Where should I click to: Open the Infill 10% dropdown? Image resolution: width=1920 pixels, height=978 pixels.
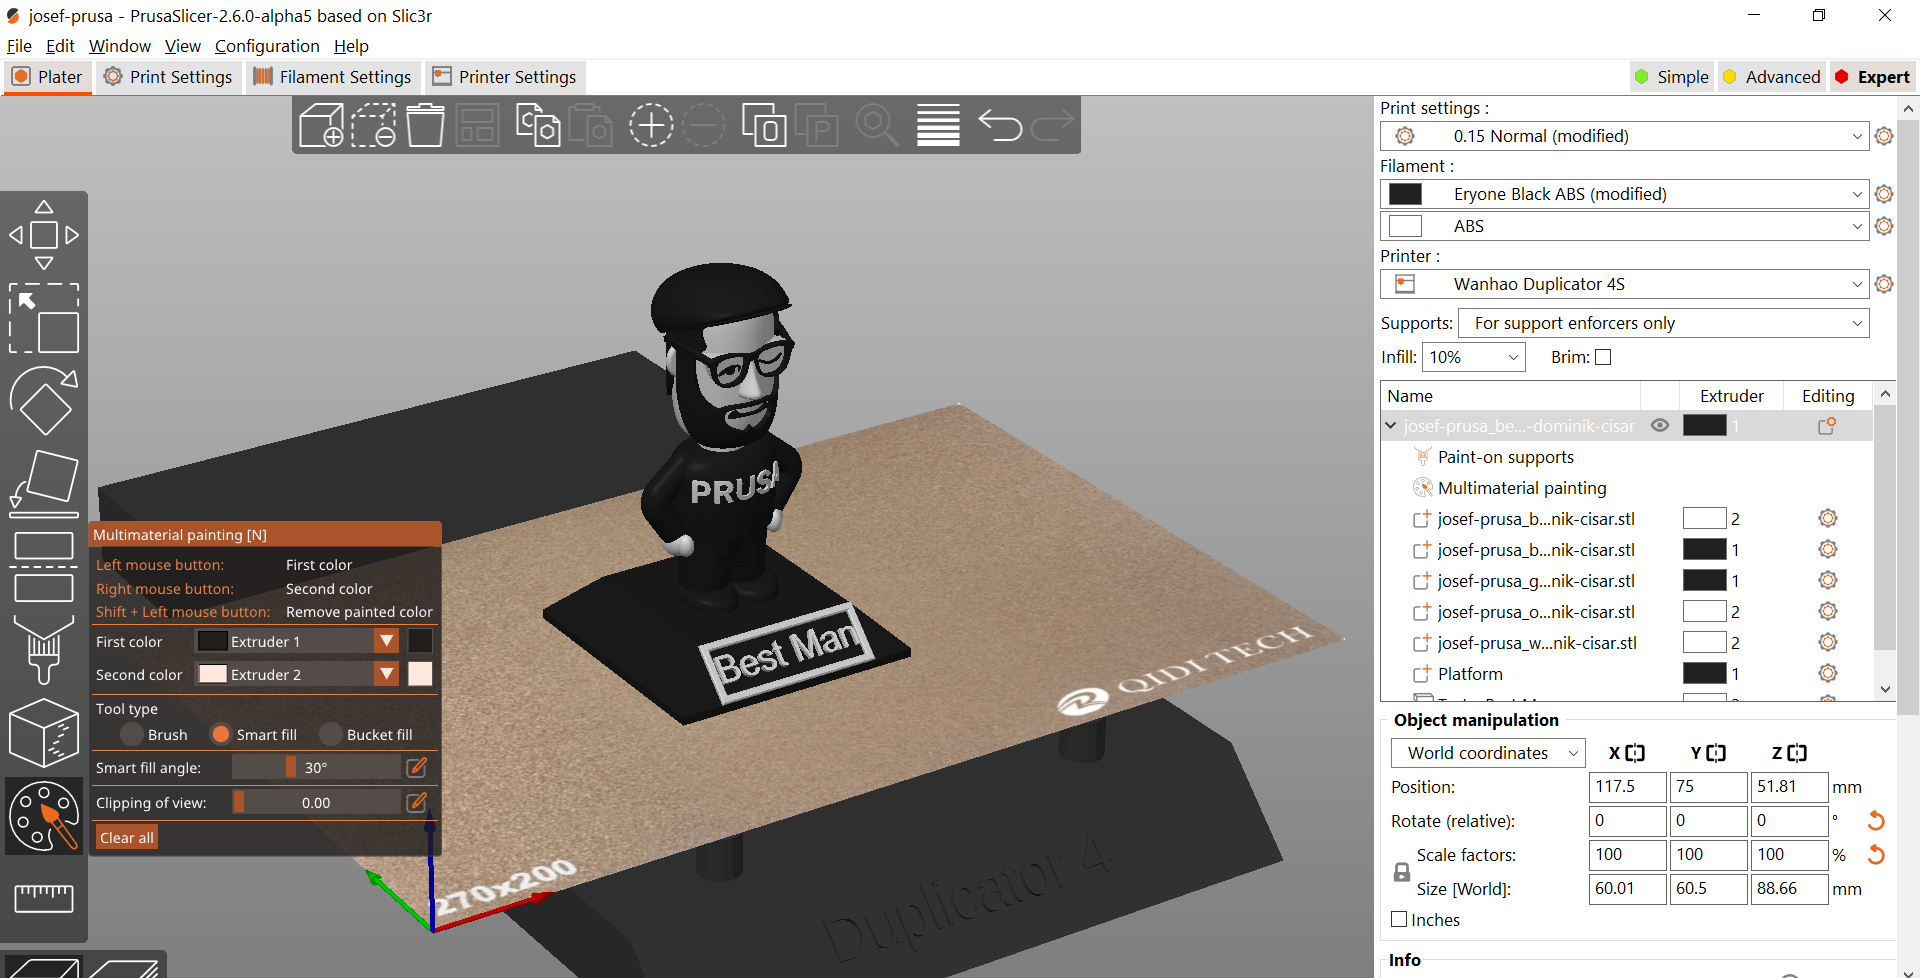click(1474, 357)
